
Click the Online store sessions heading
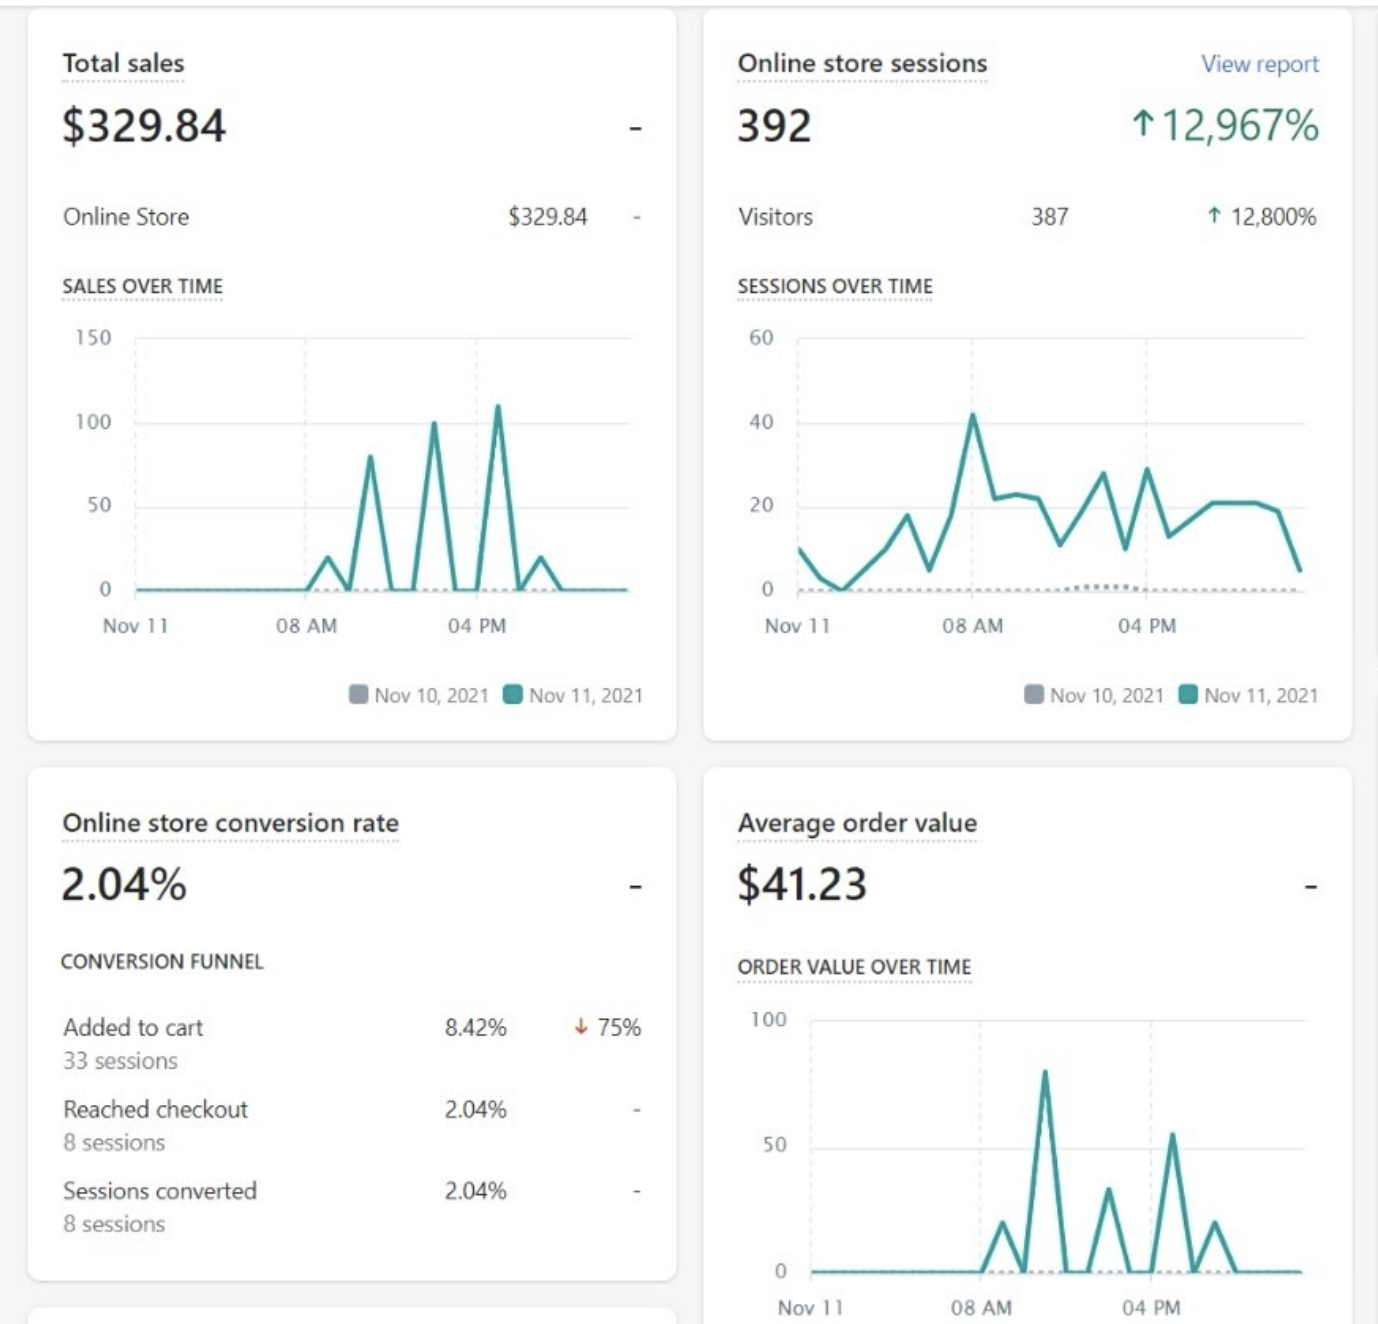click(x=862, y=63)
